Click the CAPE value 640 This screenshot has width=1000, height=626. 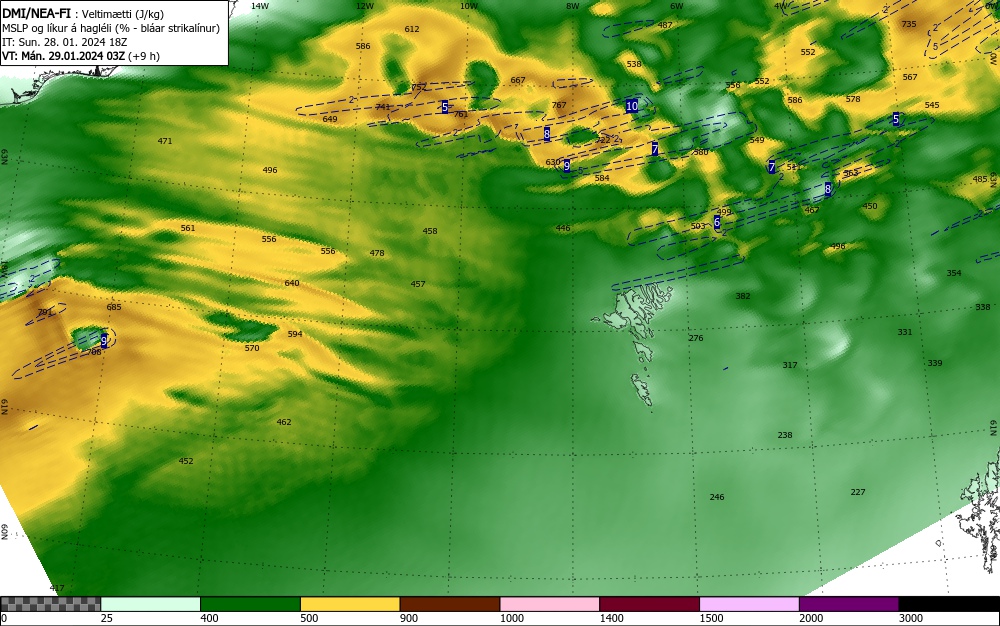click(x=291, y=283)
